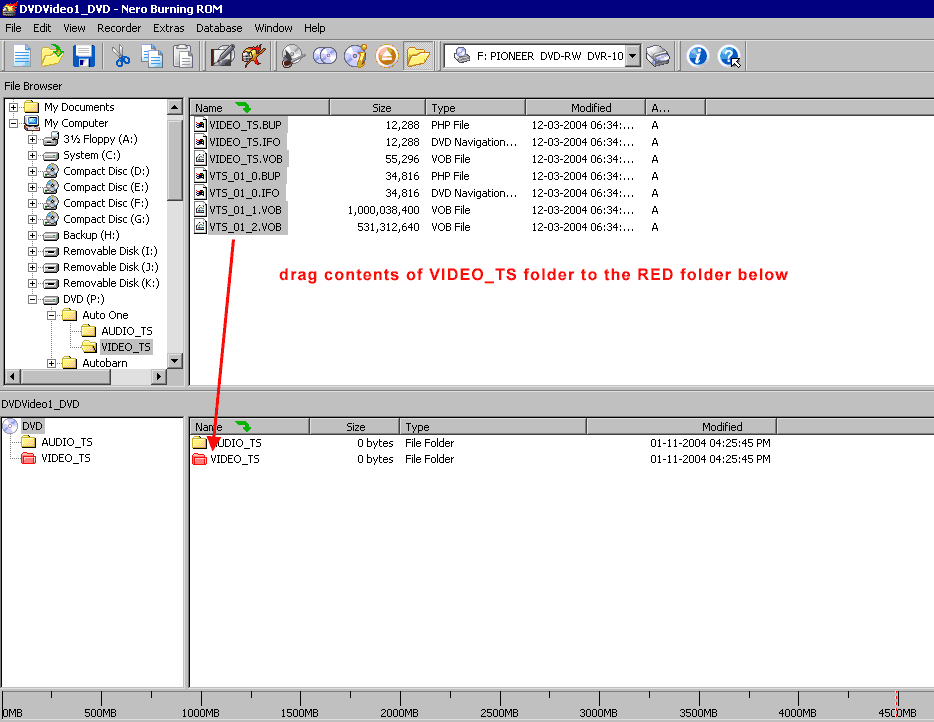Select red VIDEO_TS in compilation tree
The height and width of the screenshot is (722, 934).
coord(66,458)
